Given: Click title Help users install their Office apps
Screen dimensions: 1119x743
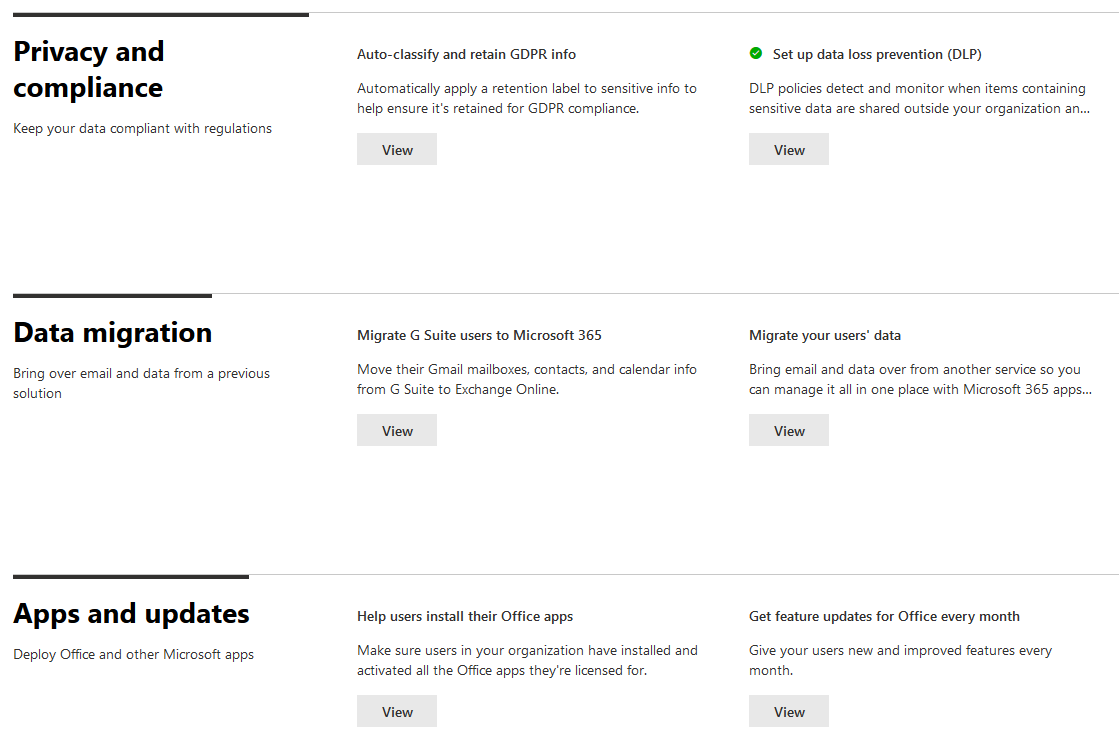Looking at the screenshot, I should tap(465, 617).
